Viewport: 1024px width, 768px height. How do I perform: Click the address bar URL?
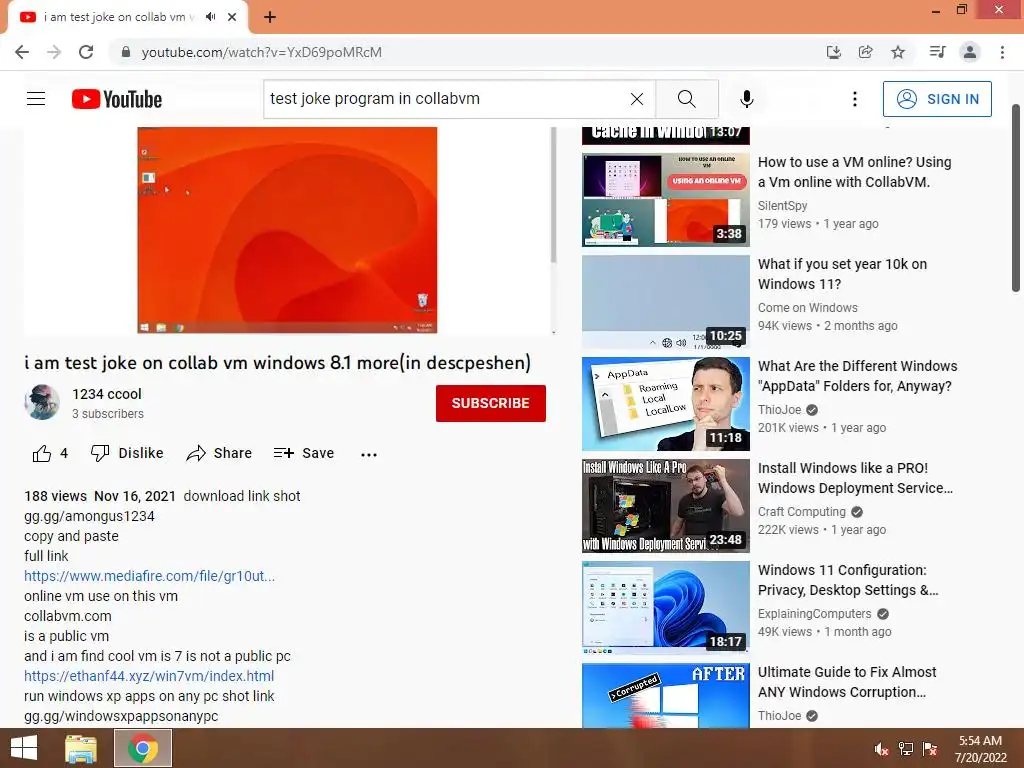coord(261,52)
